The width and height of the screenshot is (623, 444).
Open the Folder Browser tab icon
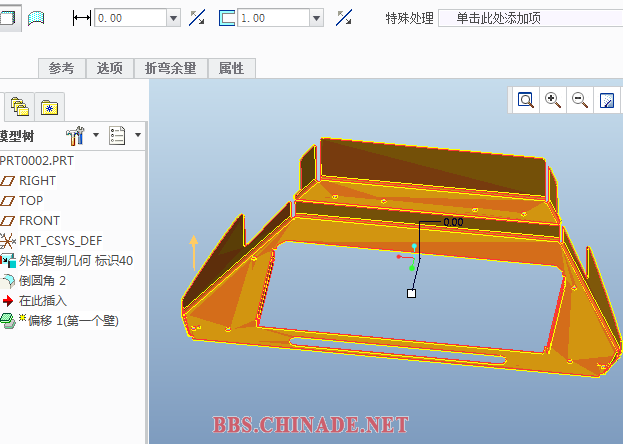pos(19,106)
